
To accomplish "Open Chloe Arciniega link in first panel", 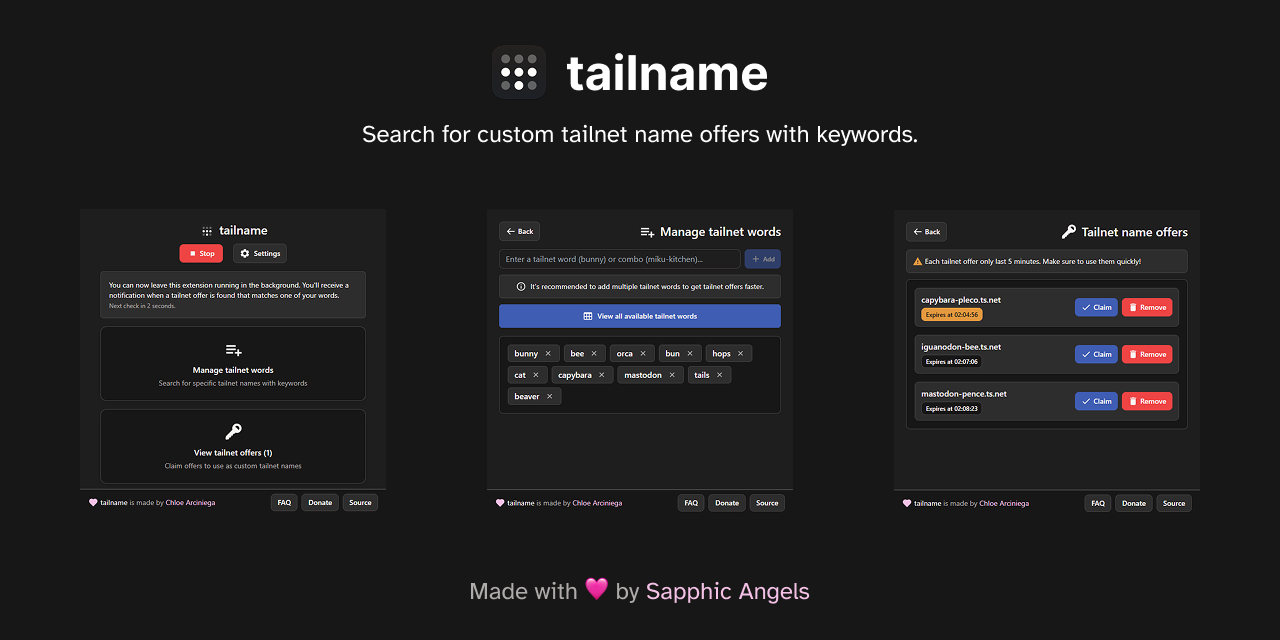I will pyautogui.click(x=190, y=503).
